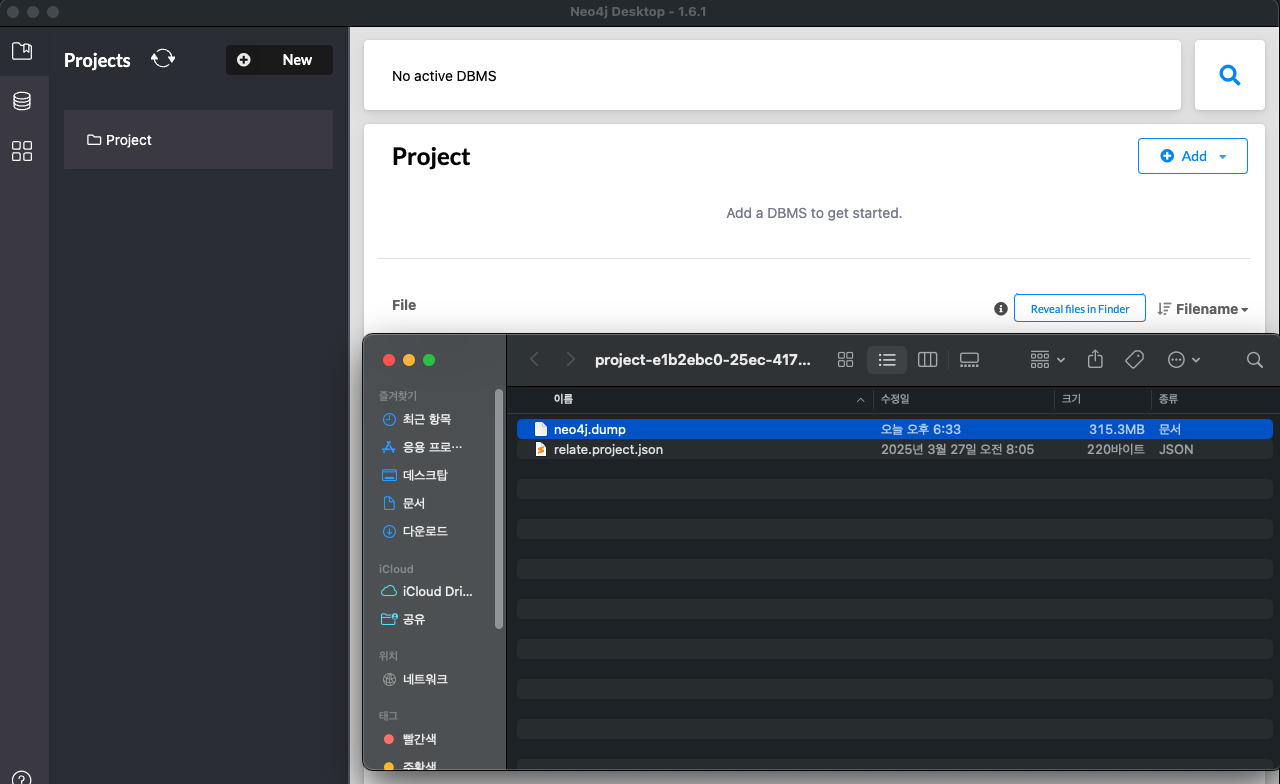Screen dimensions: 1280x784
Task: Switch Finder to gallery view
Action: coord(968,360)
